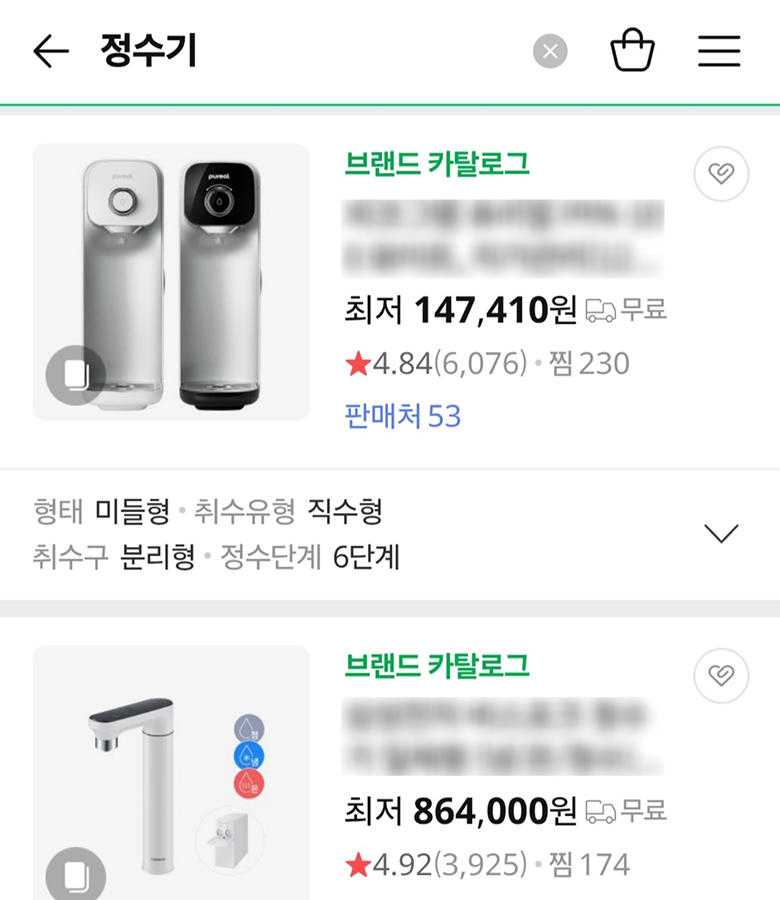The width and height of the screenshot is (780, 900).
Task: Expand the product specifications chevron
Action: coord(721,534)
